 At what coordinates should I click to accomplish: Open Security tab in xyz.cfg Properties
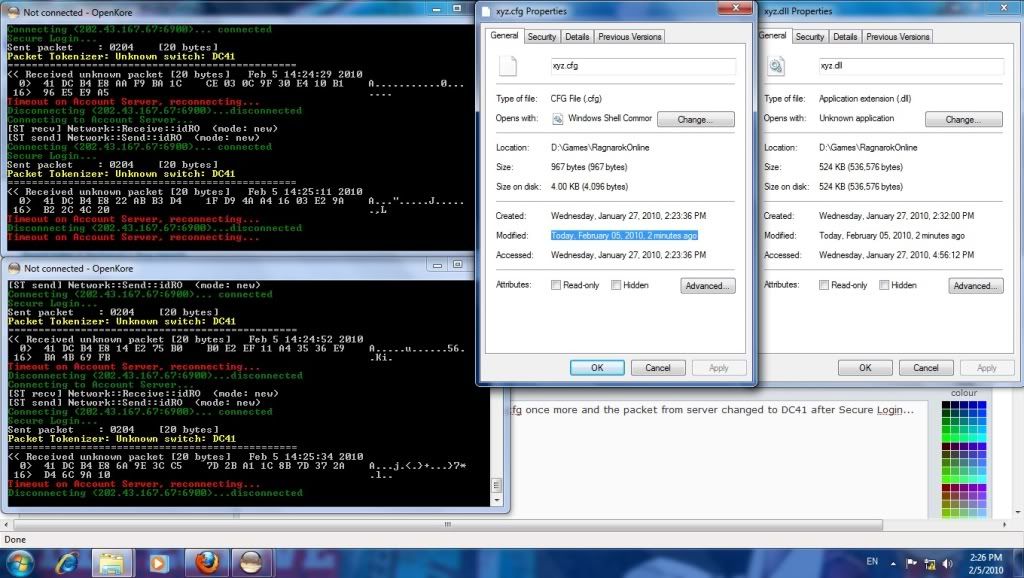[542, 37]
